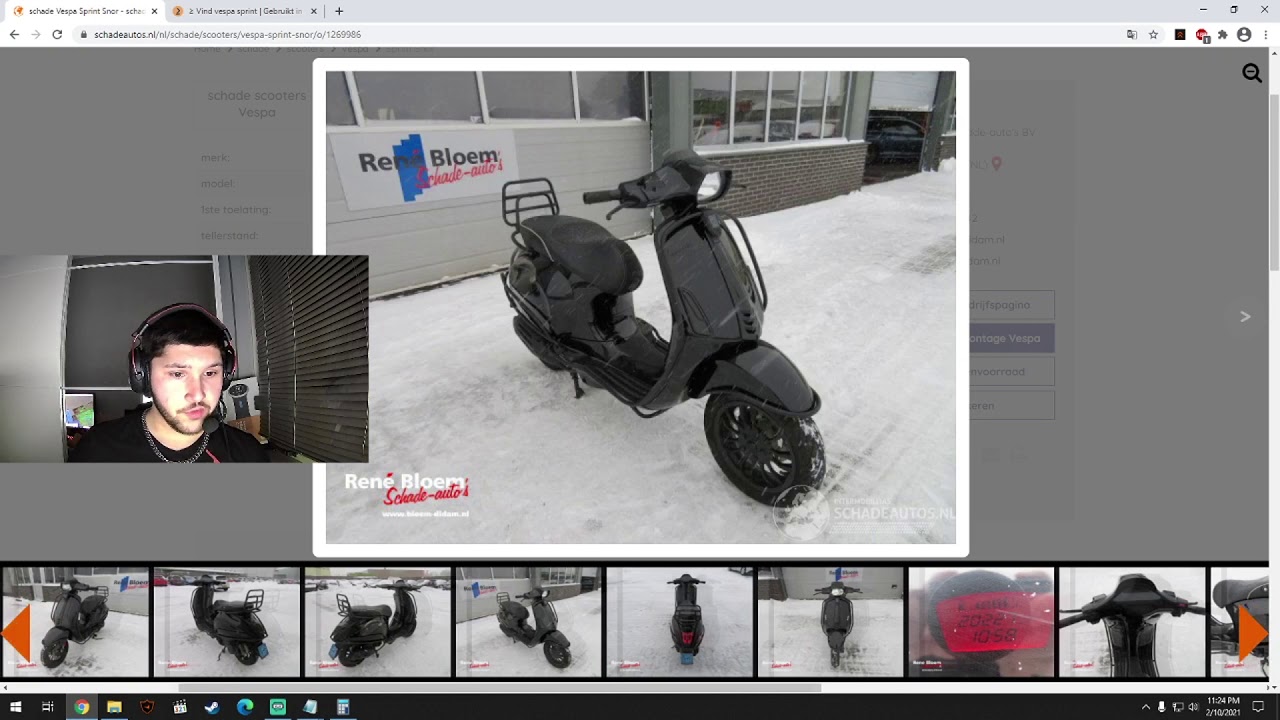Go back in browser history
Image resolution: width=1280 pixels, height=720 pixels.
pos(14,34)
